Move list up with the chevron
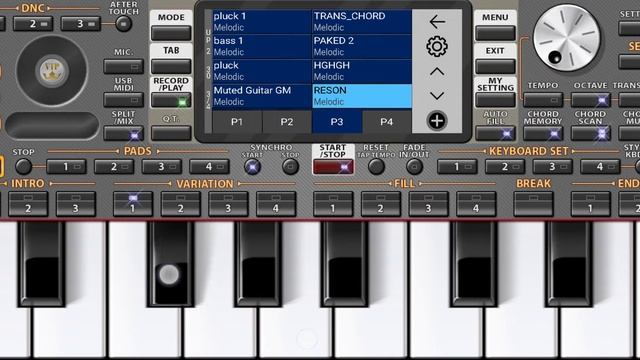The width and height of the screenshot is (640, 360). pyautogui.click(x=437, y=72)
